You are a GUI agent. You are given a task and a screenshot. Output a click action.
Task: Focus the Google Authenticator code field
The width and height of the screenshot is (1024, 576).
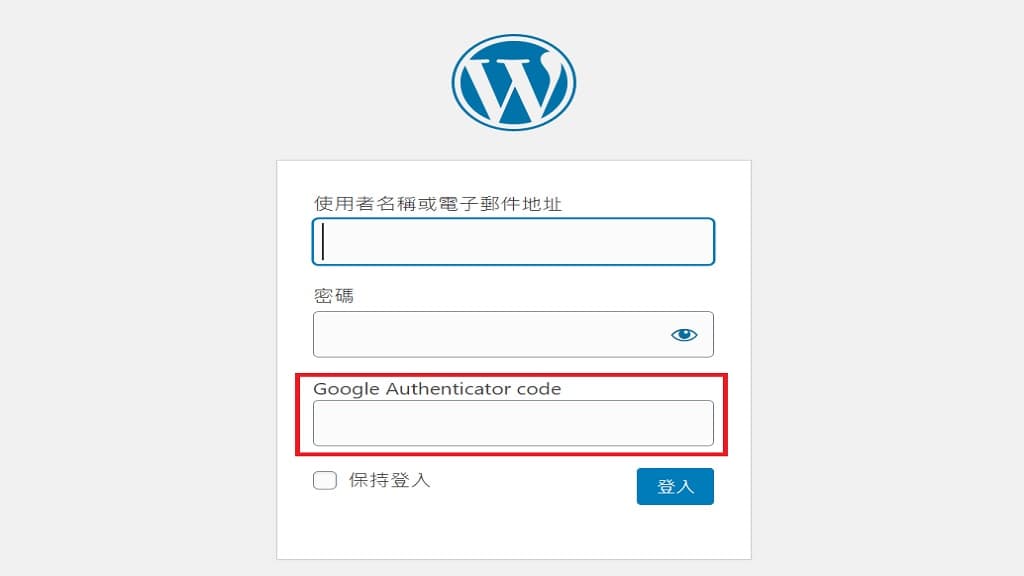(513, 423)
